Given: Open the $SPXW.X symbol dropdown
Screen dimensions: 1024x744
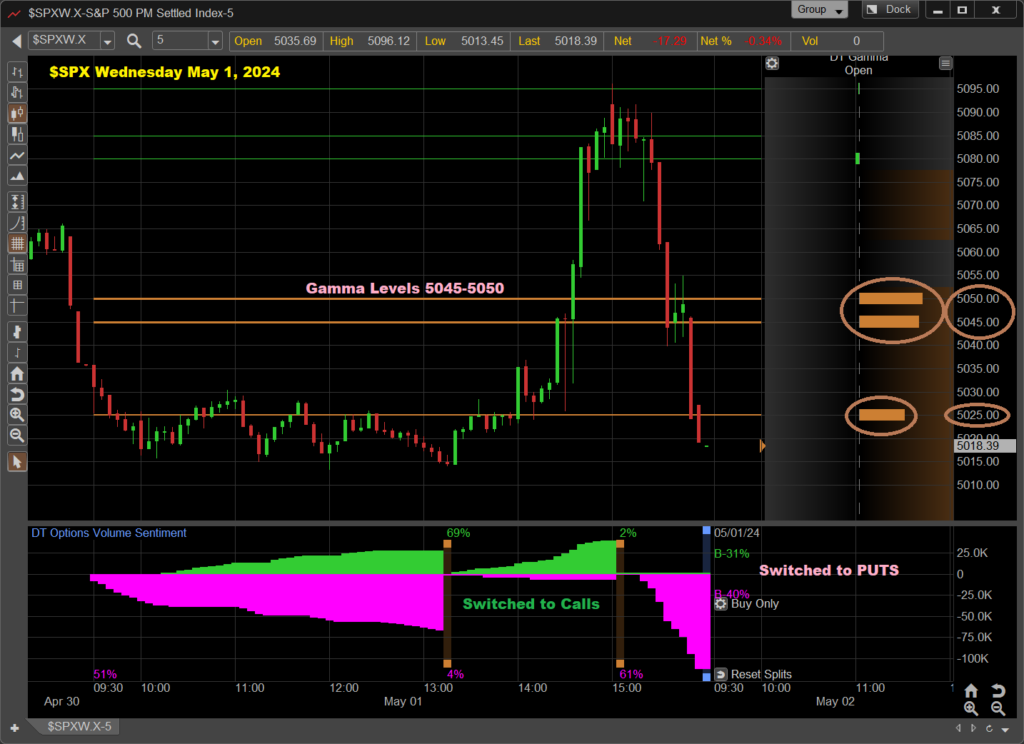Looking at the screenshot, I should point(107,41).
